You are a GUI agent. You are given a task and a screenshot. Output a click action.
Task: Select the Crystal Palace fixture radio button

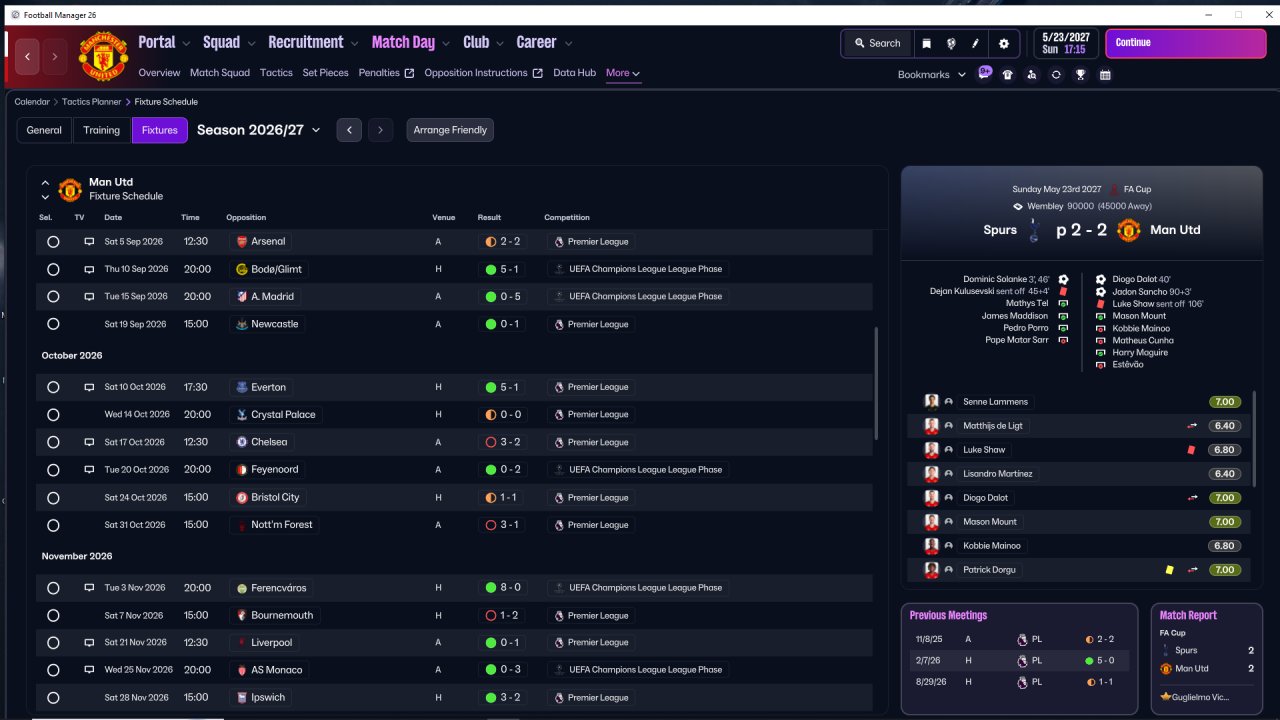click(53, 415)
